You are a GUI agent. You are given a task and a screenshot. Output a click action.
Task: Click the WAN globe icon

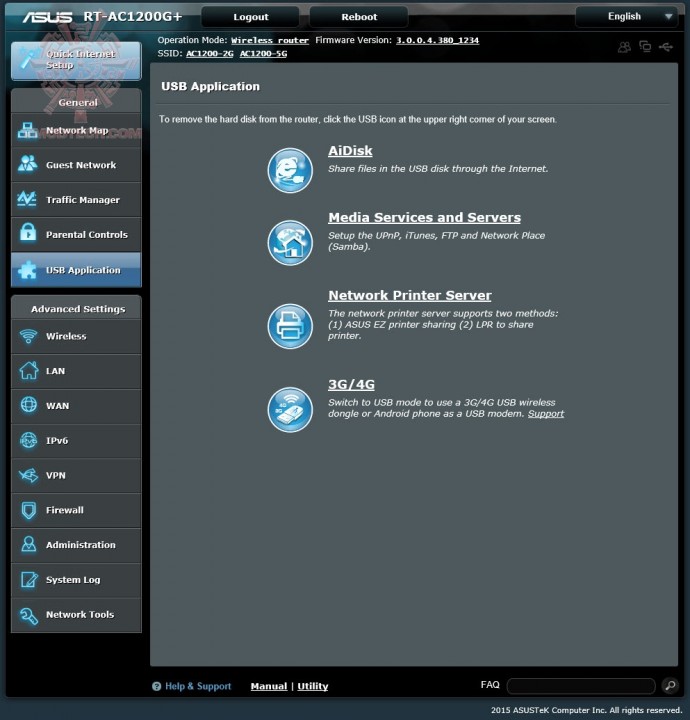click(x=28, y=405)
